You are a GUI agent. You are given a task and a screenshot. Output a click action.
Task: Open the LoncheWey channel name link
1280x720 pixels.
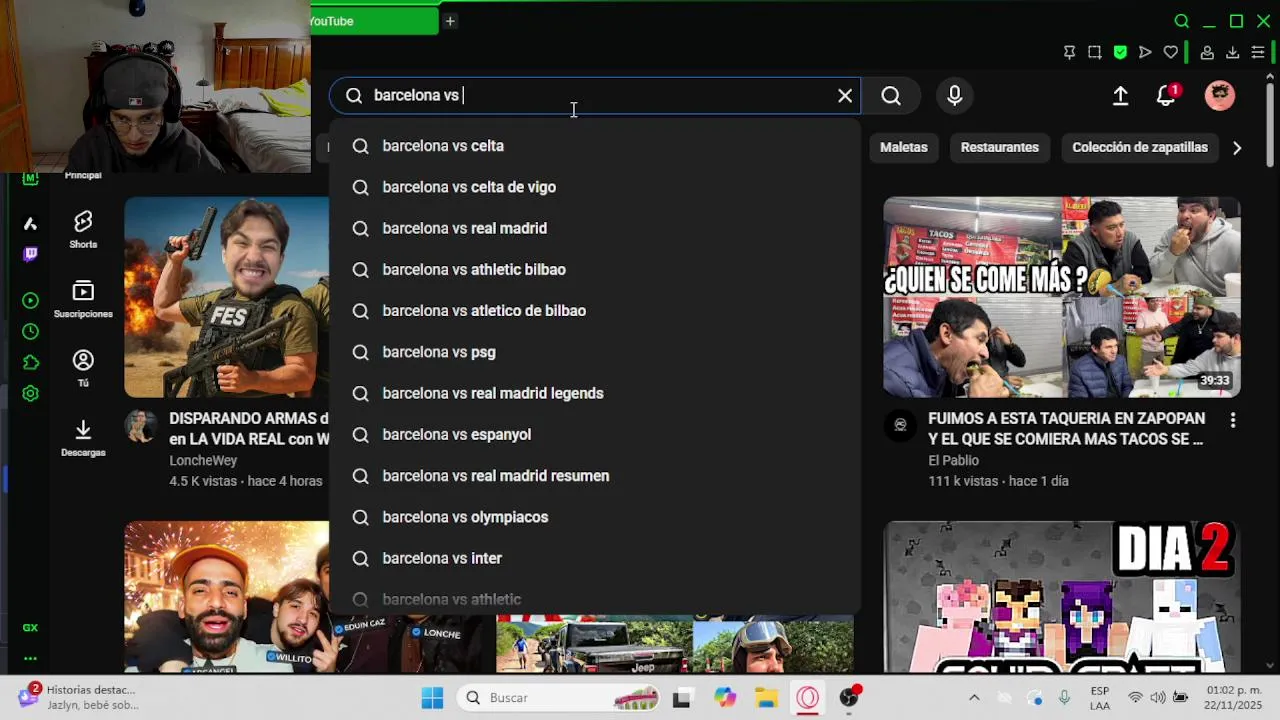pos(203,460)
